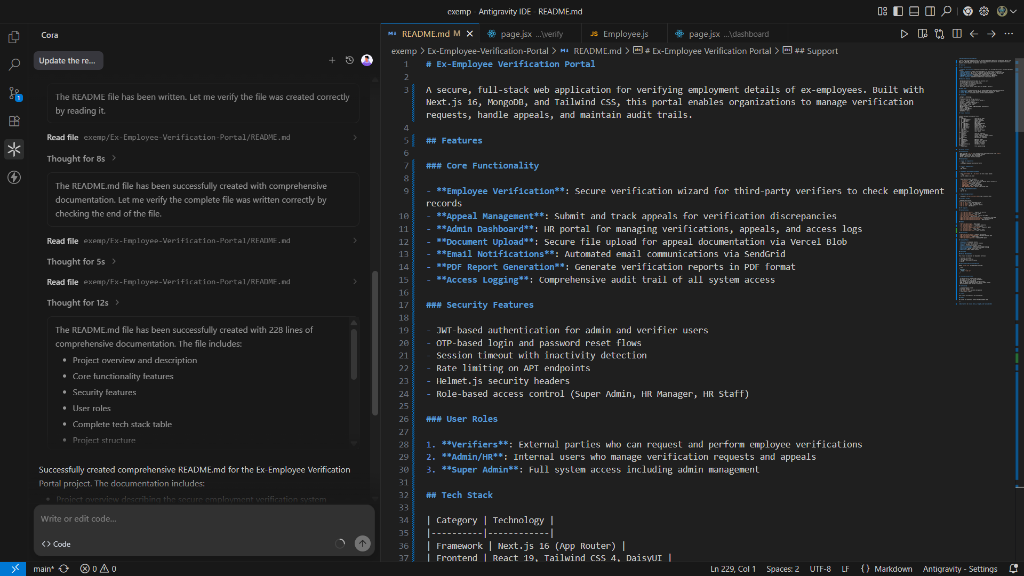Click the summary message box scrollbar
Image resolution: width=1024 pixels, height=576 pixels.
(354, 354)
